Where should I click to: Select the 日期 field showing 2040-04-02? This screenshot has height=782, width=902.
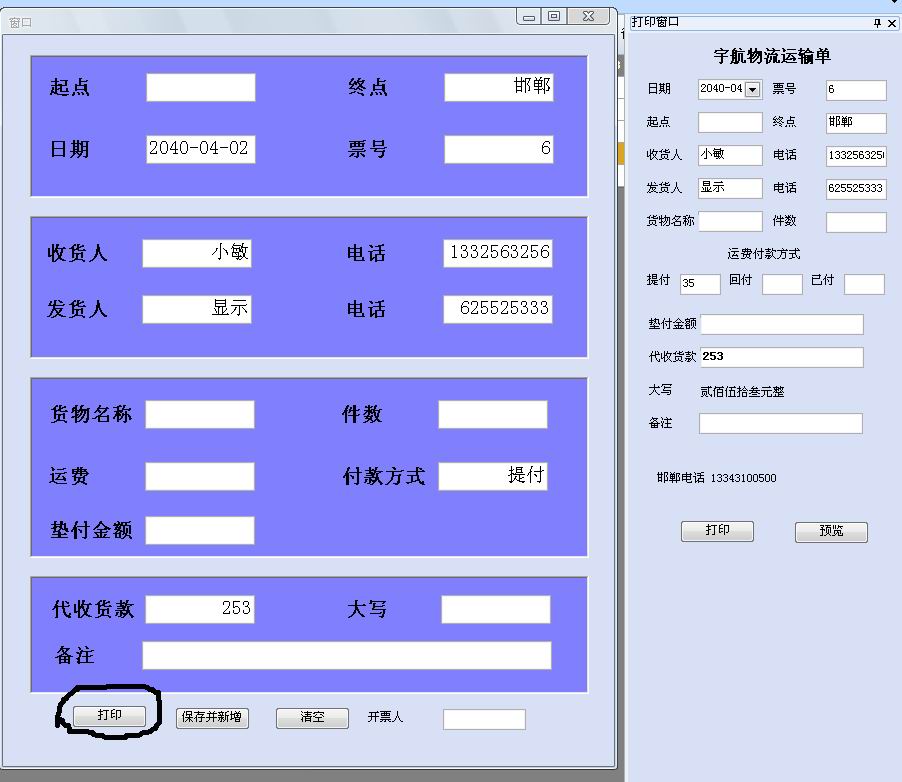(201, 149)
